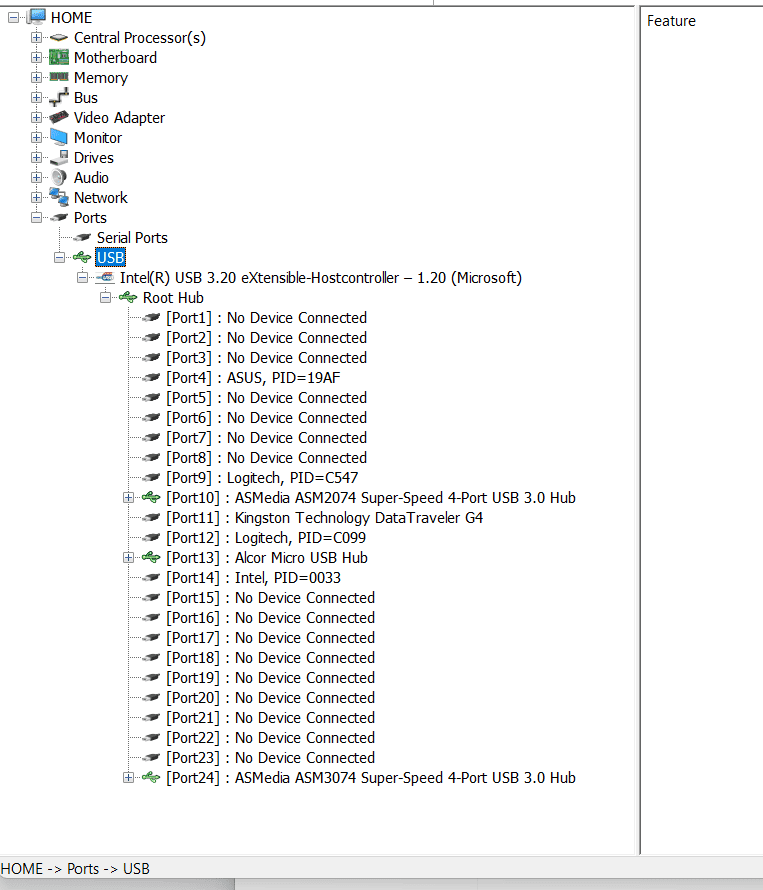Click the Serial Ports icon

coord(82,237)
